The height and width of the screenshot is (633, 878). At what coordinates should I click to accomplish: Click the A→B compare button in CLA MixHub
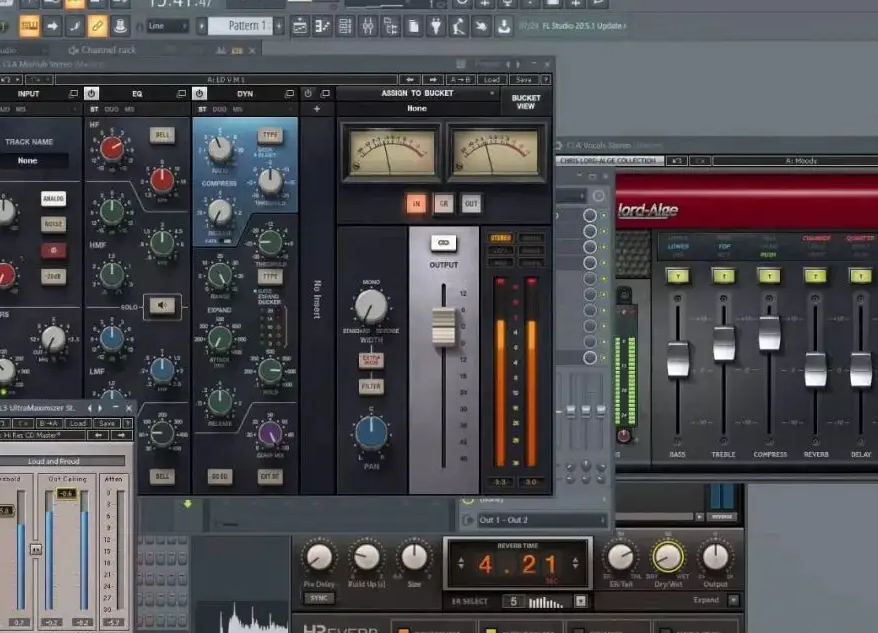(x=461, y=80)
